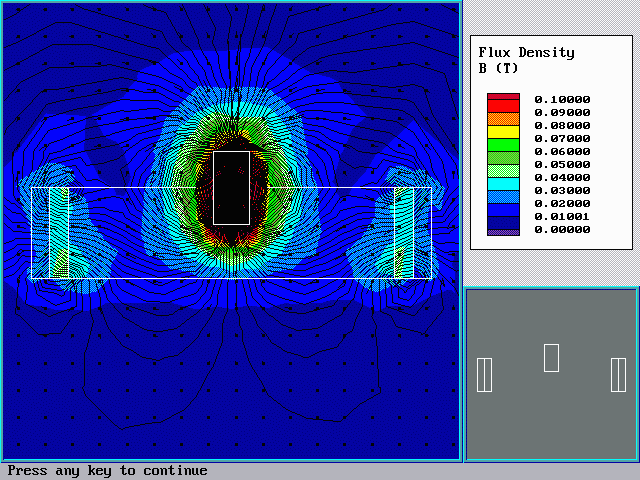Image resolution: width=640 pixels, height=480 pixels.
Task: Click the yellow 0.07000 legend swatch
Action: 503,132
